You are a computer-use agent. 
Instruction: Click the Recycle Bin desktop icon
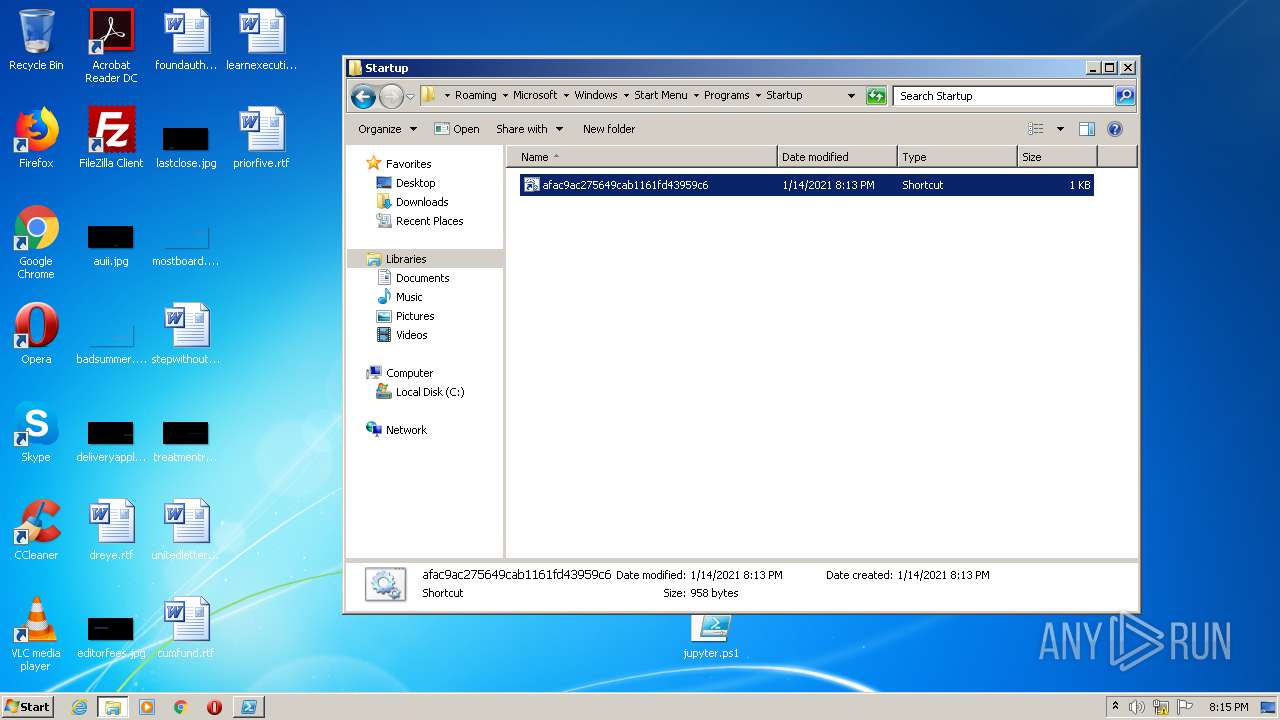36,41
